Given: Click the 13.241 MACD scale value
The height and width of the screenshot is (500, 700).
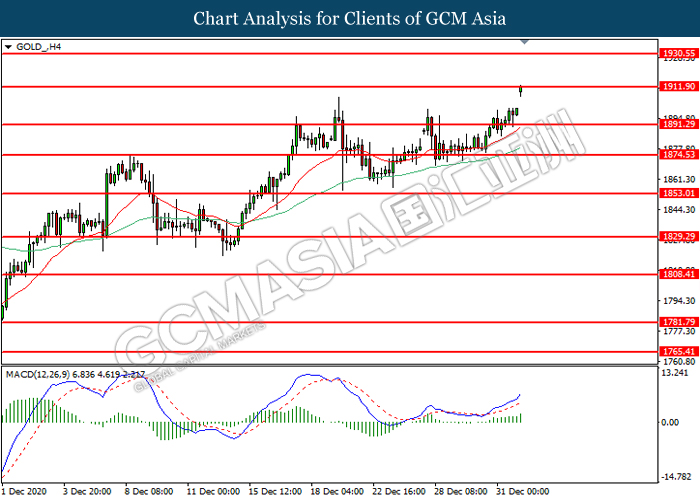Looking at the screenshot, I should [x=675, y=373].
